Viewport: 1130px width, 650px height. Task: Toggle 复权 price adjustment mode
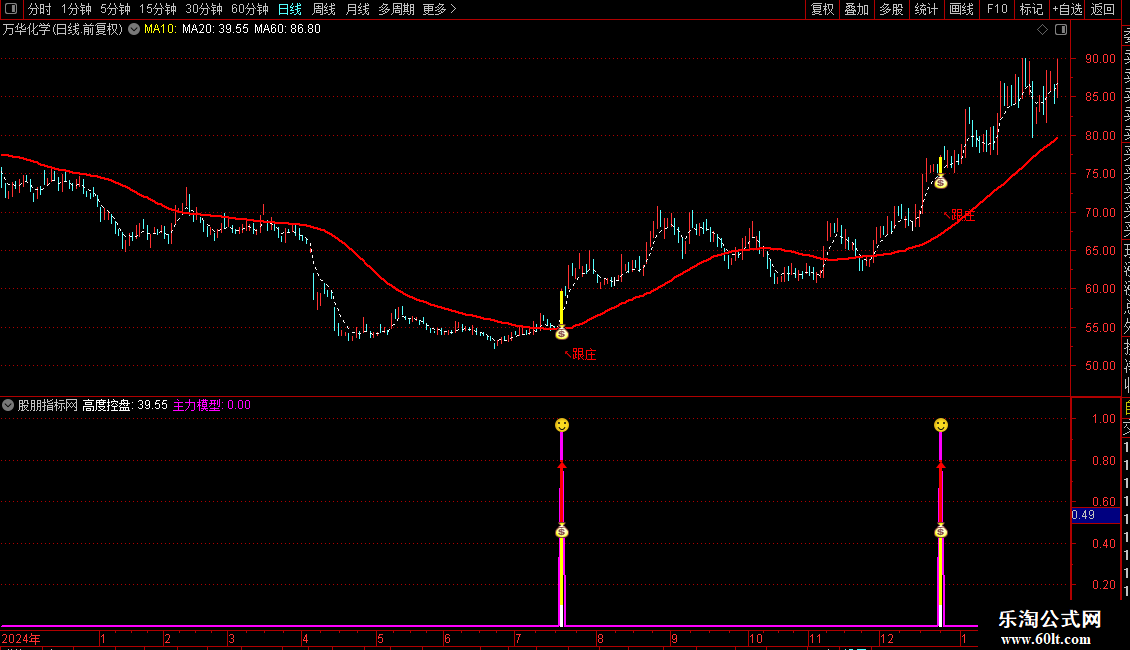pos(822,9)
